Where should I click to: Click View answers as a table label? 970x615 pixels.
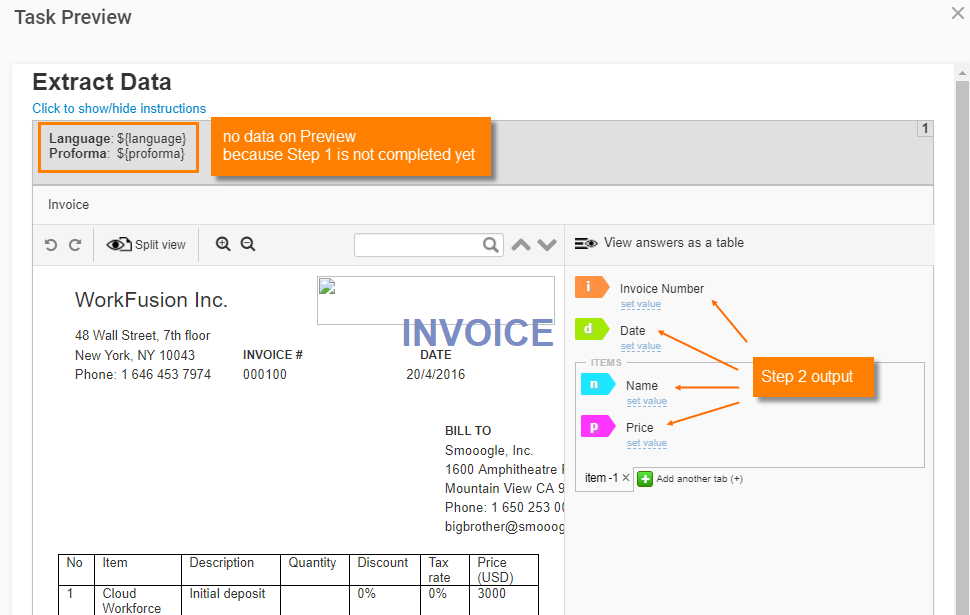click(x=674, y=243)
